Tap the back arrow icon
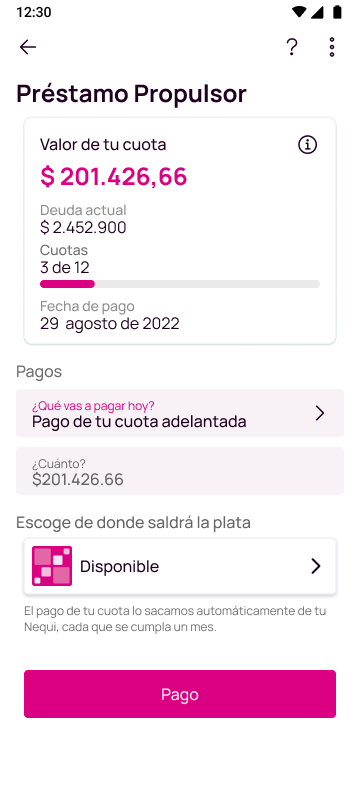 click(x=28, y=47)
